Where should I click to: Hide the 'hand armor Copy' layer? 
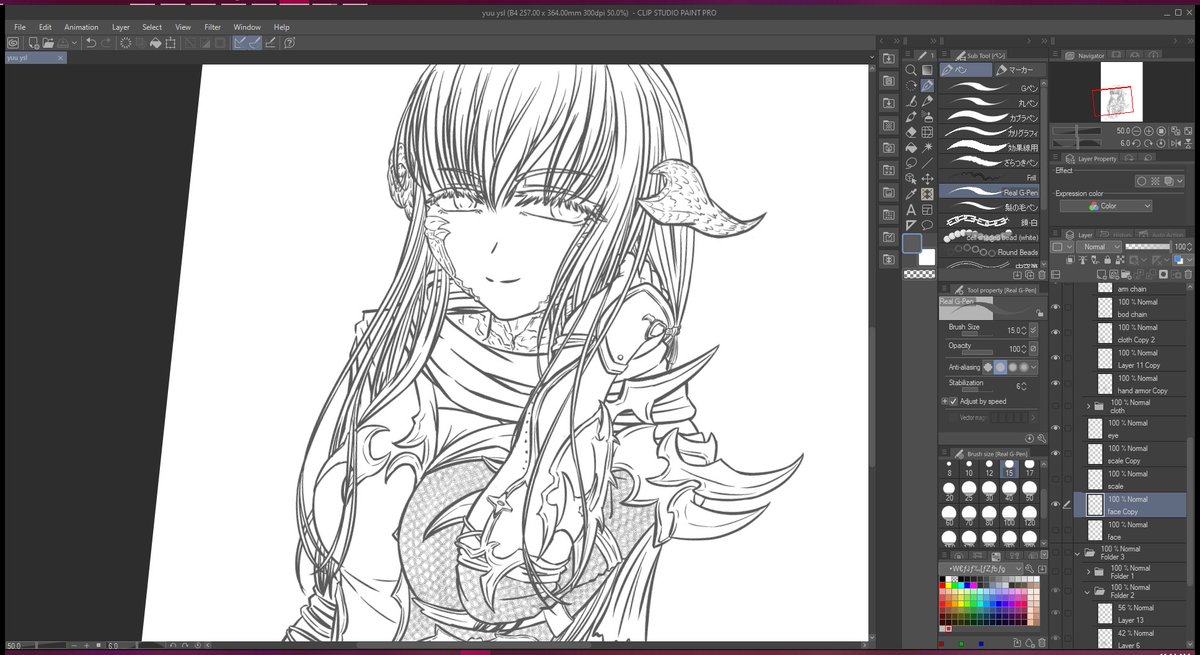point(1055,383)
